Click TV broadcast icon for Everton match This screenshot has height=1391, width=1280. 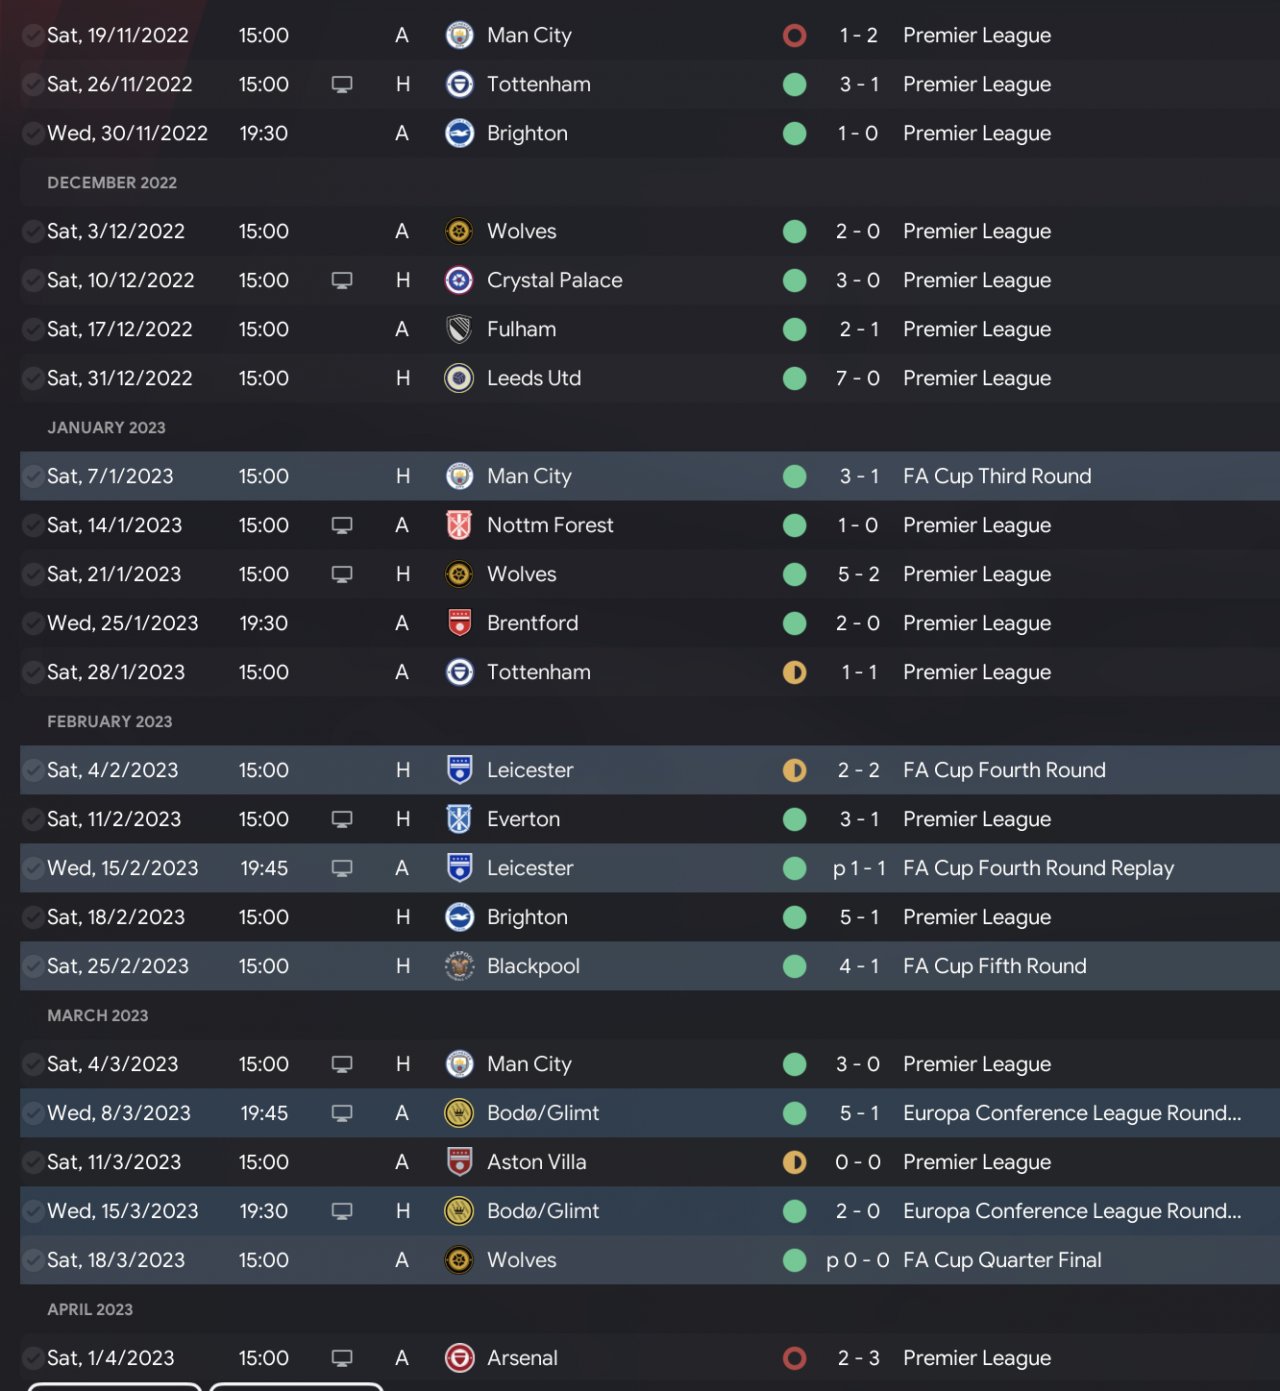point(342,819)
